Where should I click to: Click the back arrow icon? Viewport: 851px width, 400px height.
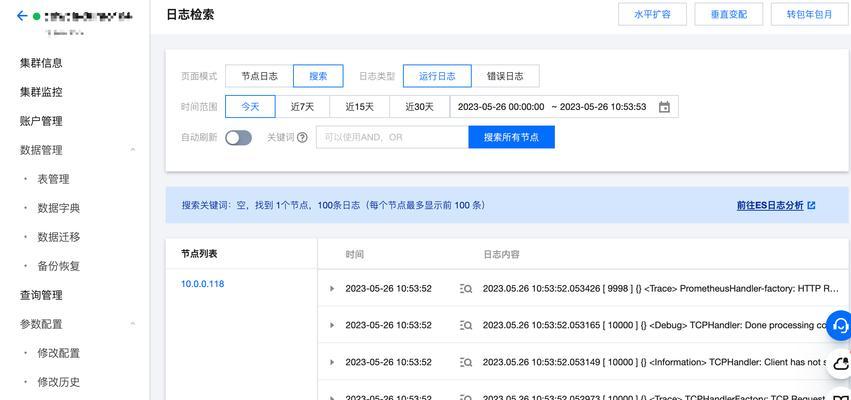coord(22,16)
